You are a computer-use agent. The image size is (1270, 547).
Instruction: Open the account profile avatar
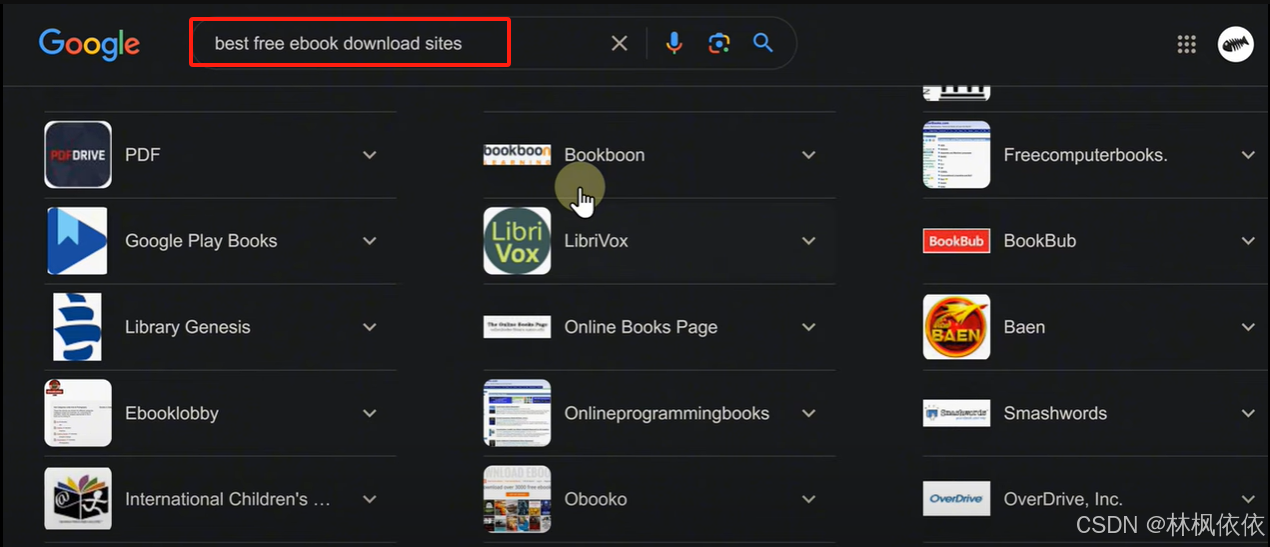(1235, 44)
